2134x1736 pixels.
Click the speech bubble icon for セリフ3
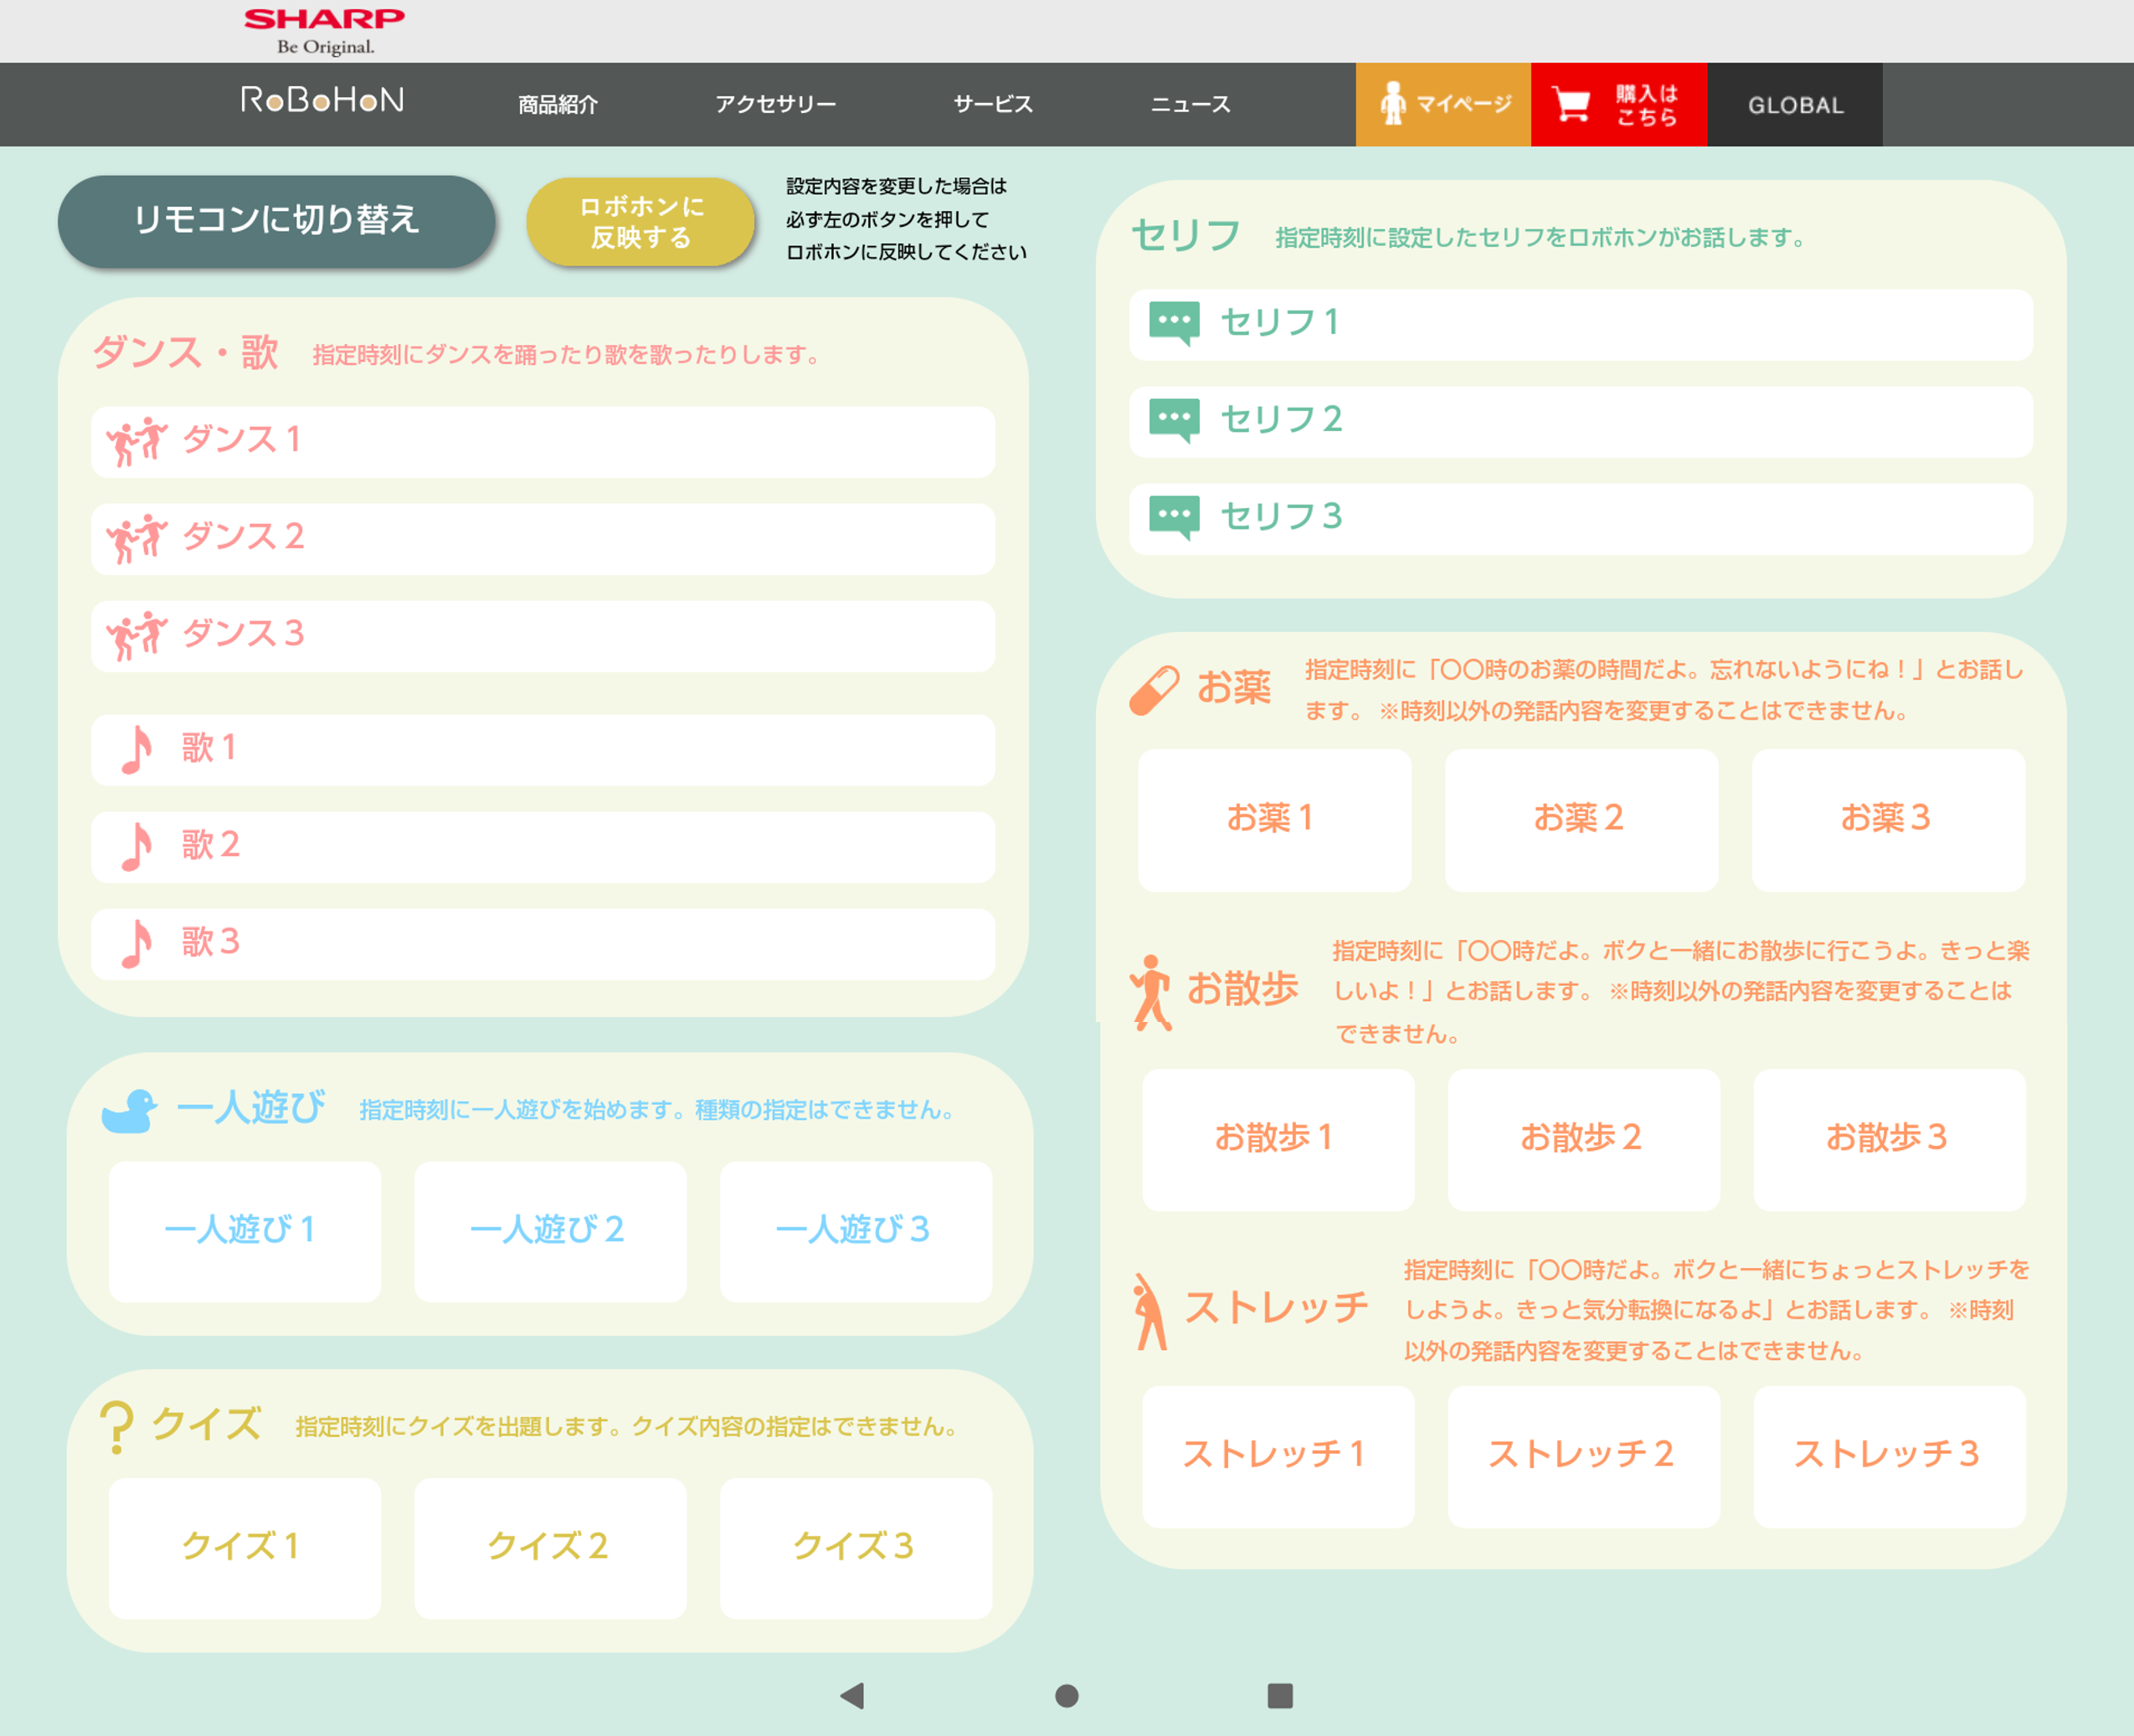[1174, 517]
